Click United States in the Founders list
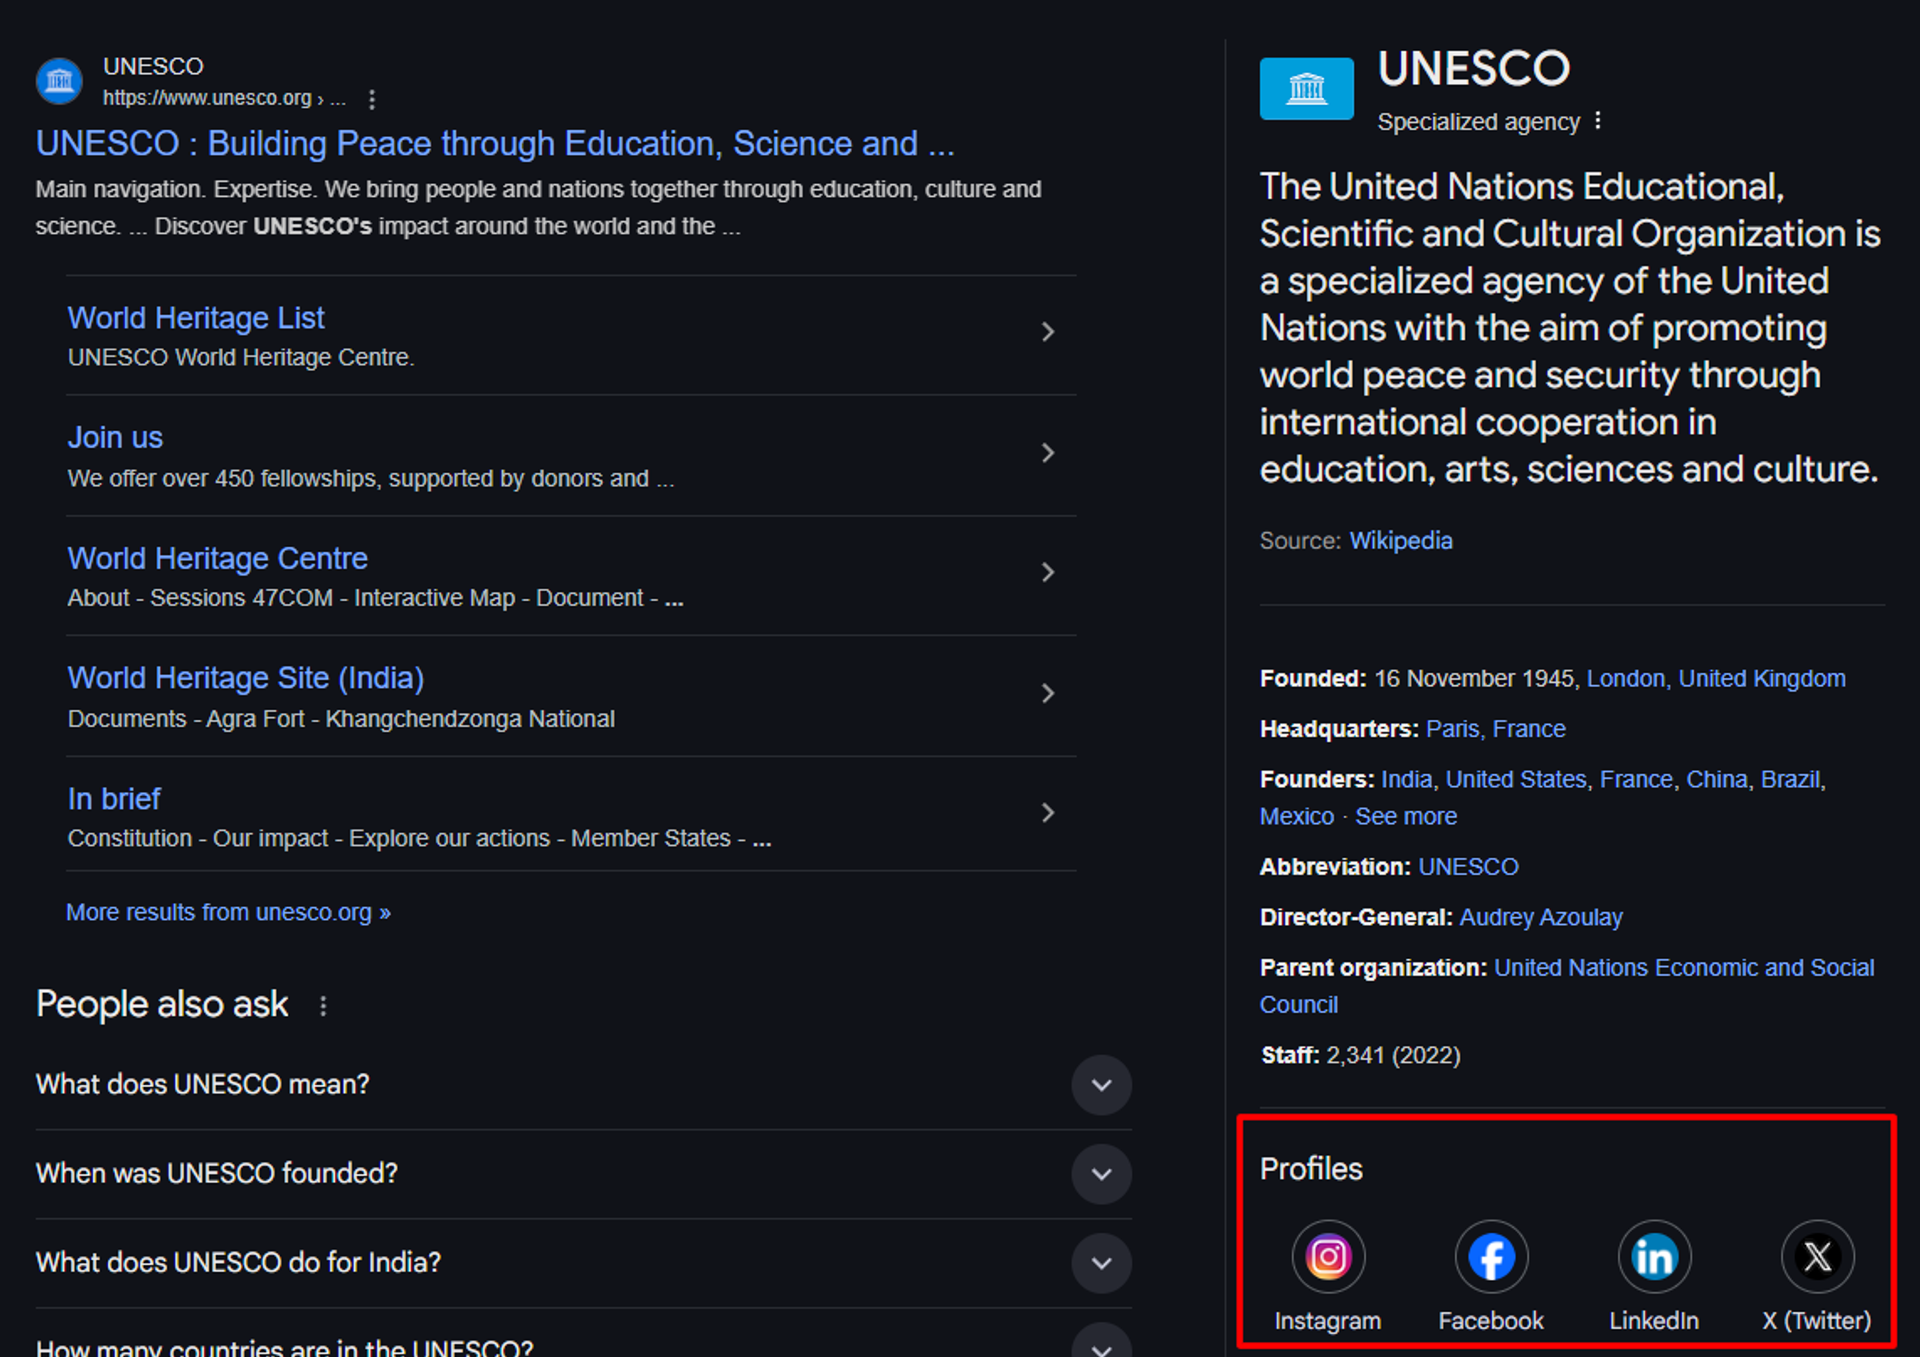Viewport: 1920px width, 1357px height. pos(1516,780)
